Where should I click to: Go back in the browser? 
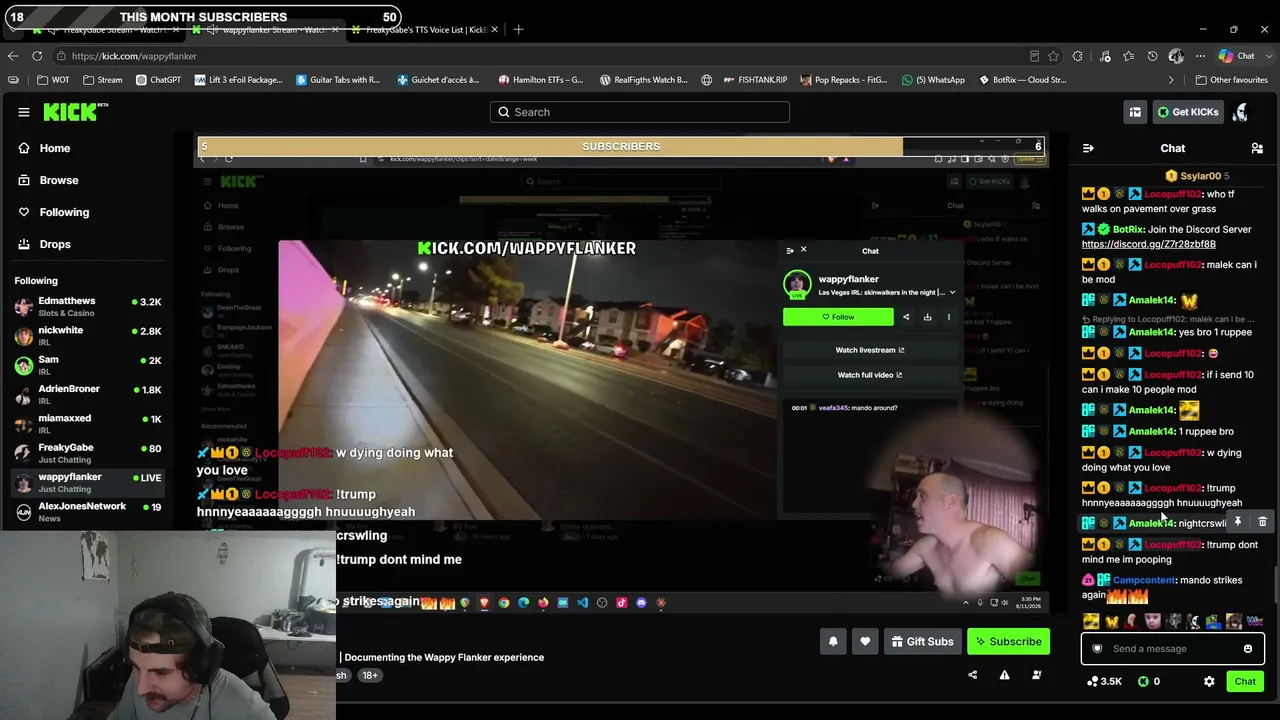click(13, 56)
